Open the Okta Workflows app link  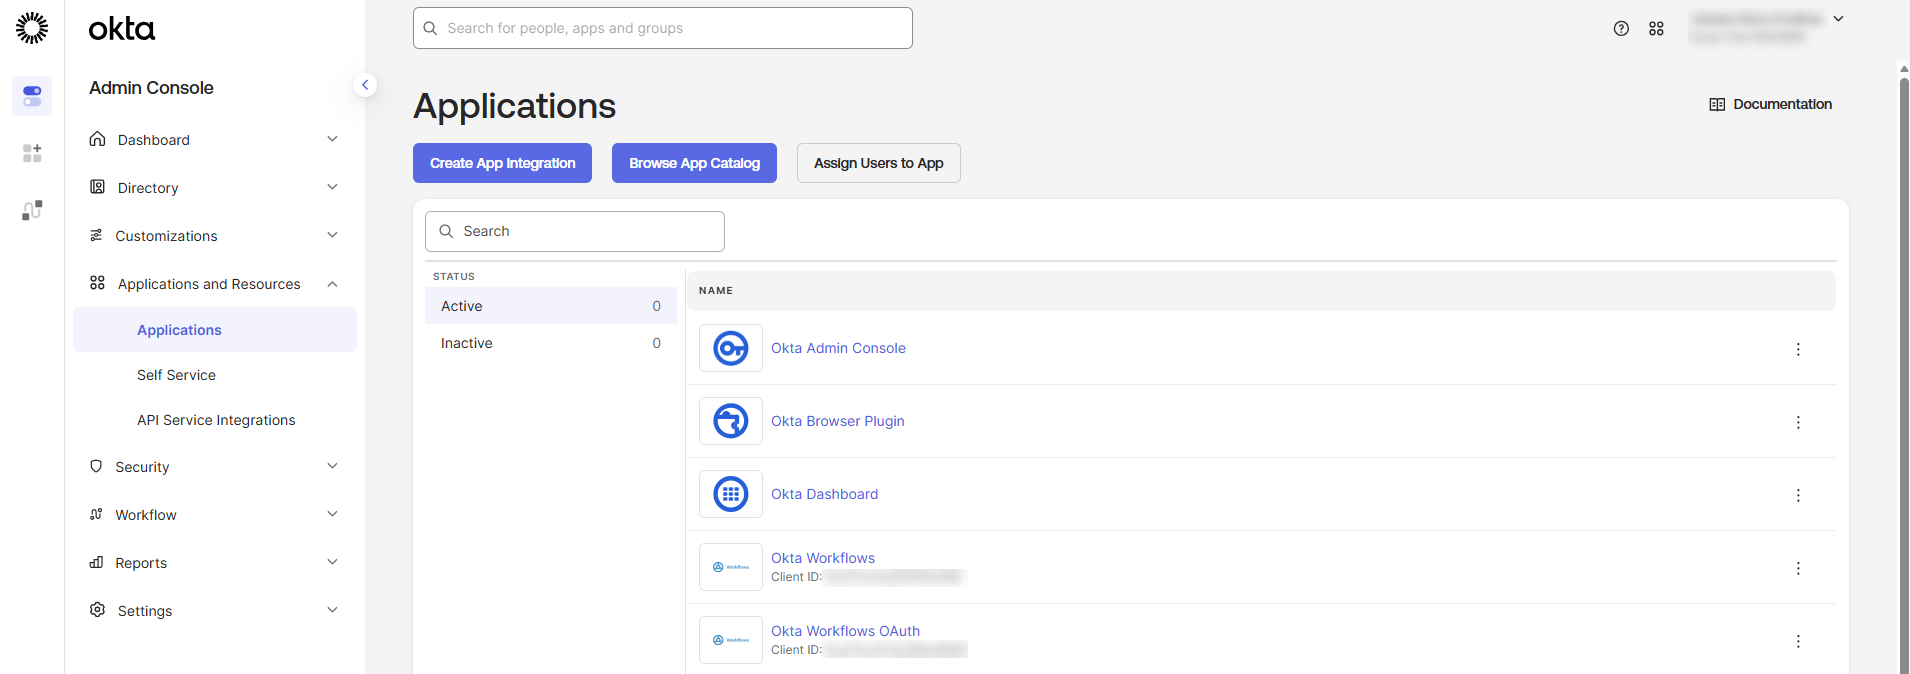(x=823, y=558)
